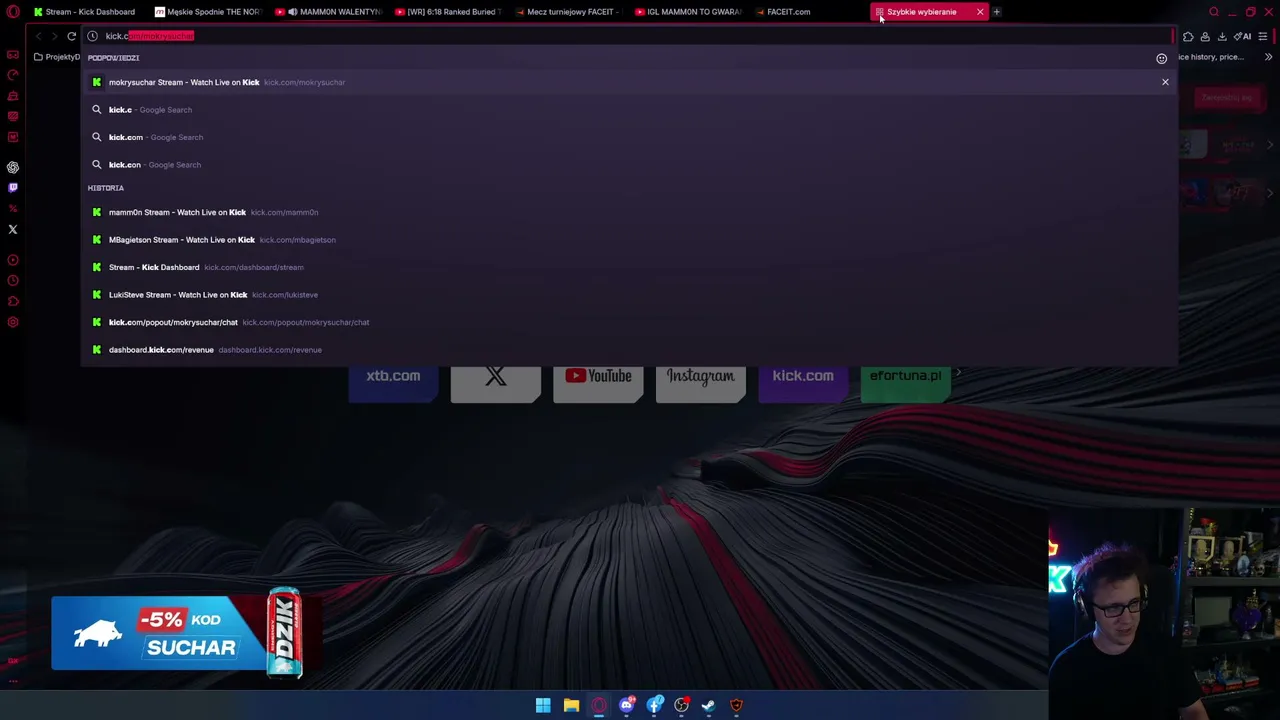Open dashboard.kick.com/revenue history entry
1280x720 pixels.
[630, 350]
